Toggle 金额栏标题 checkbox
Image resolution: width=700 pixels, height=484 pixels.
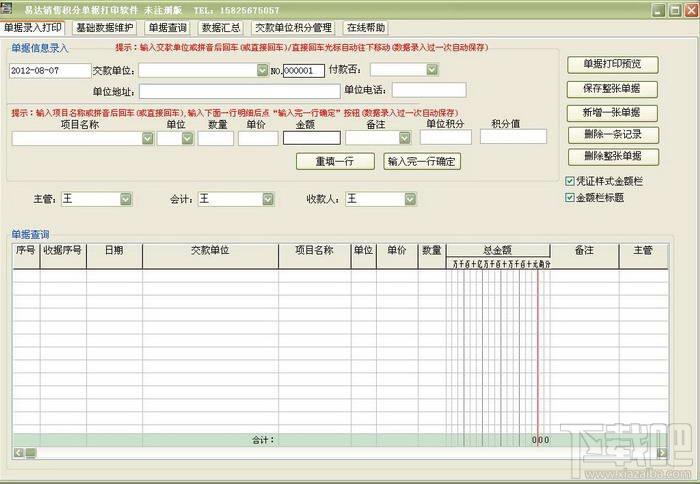point(570,197)
